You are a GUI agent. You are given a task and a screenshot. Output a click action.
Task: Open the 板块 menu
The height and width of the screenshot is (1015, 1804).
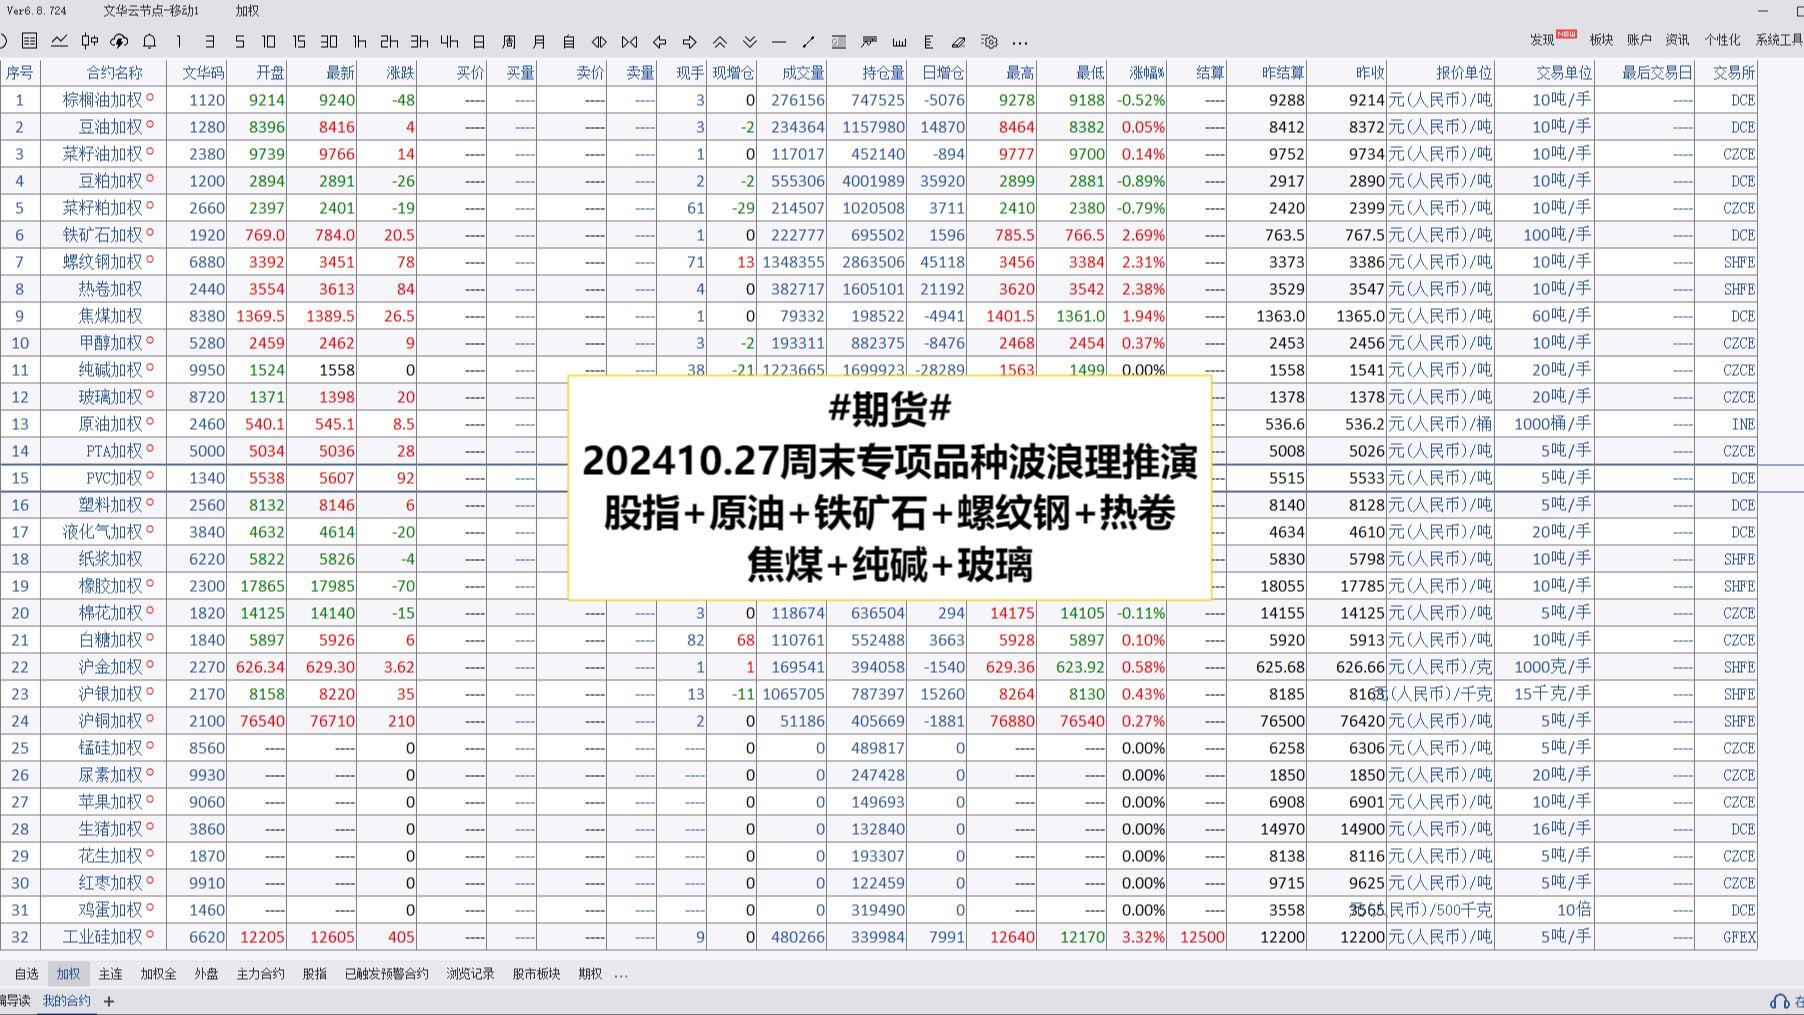1601,39
